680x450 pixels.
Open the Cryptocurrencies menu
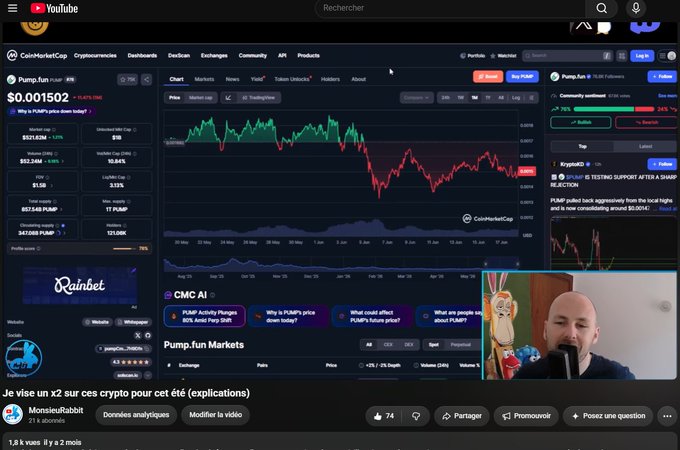95,55
